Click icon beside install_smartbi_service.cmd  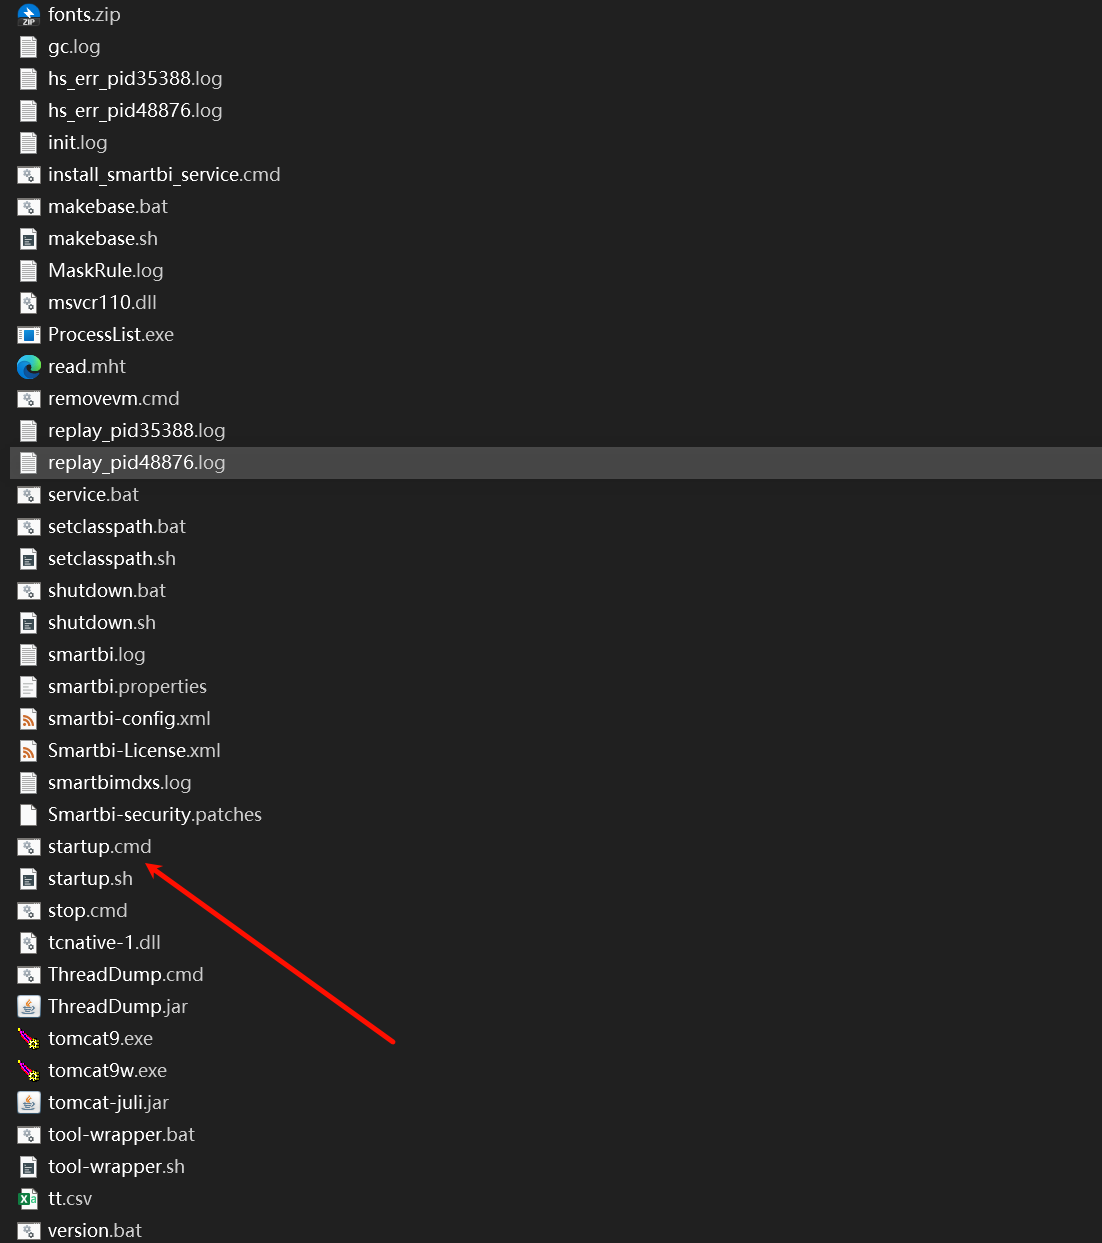click(29, 175)
